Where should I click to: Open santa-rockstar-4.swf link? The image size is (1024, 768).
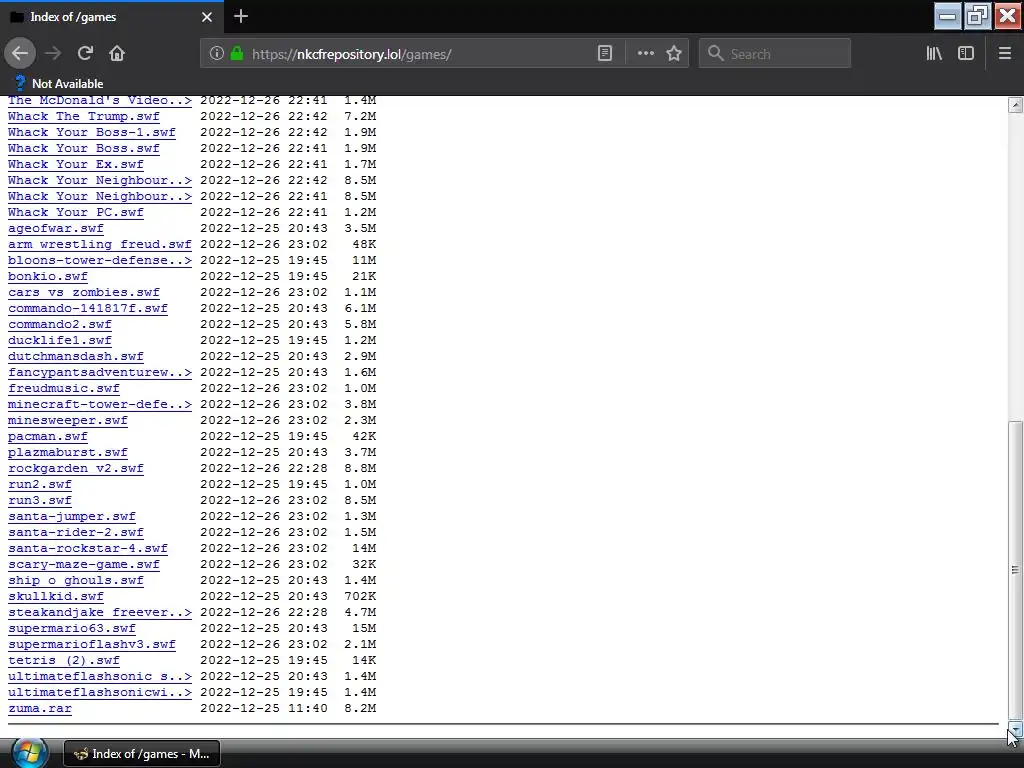pyautogui.click(x=88, y=549)
